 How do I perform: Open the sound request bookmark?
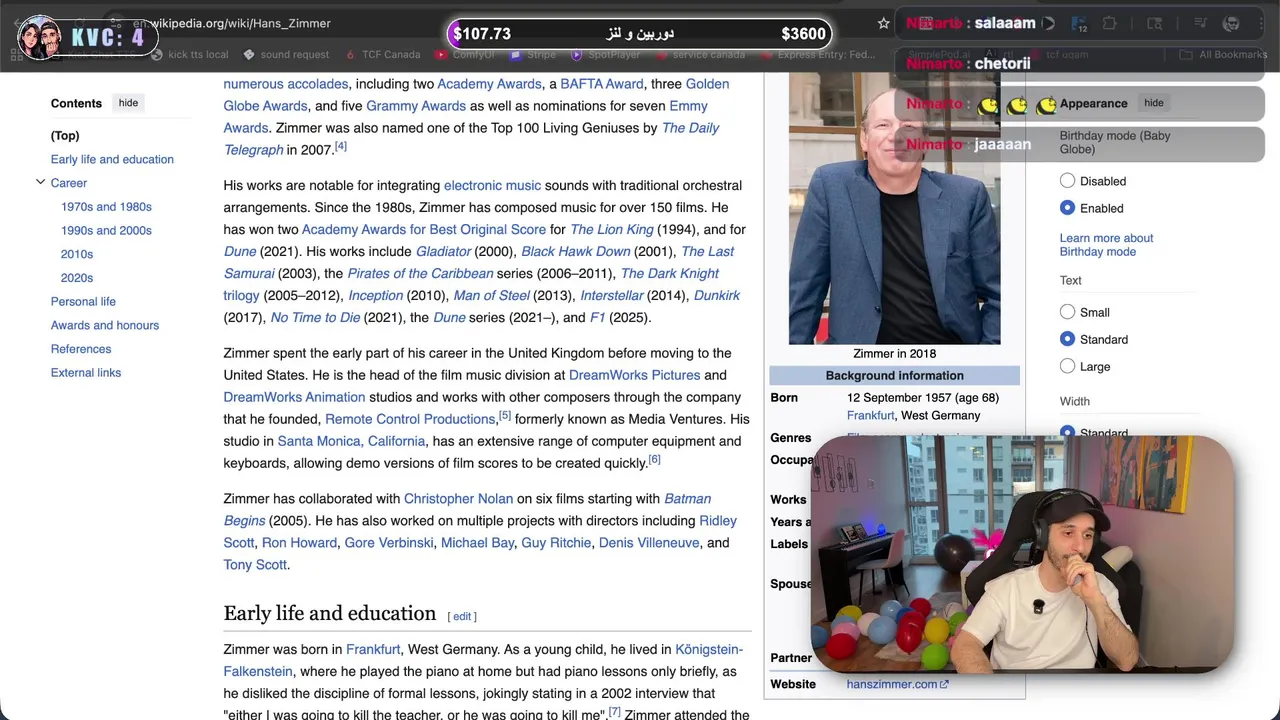[x=287, y=55]
